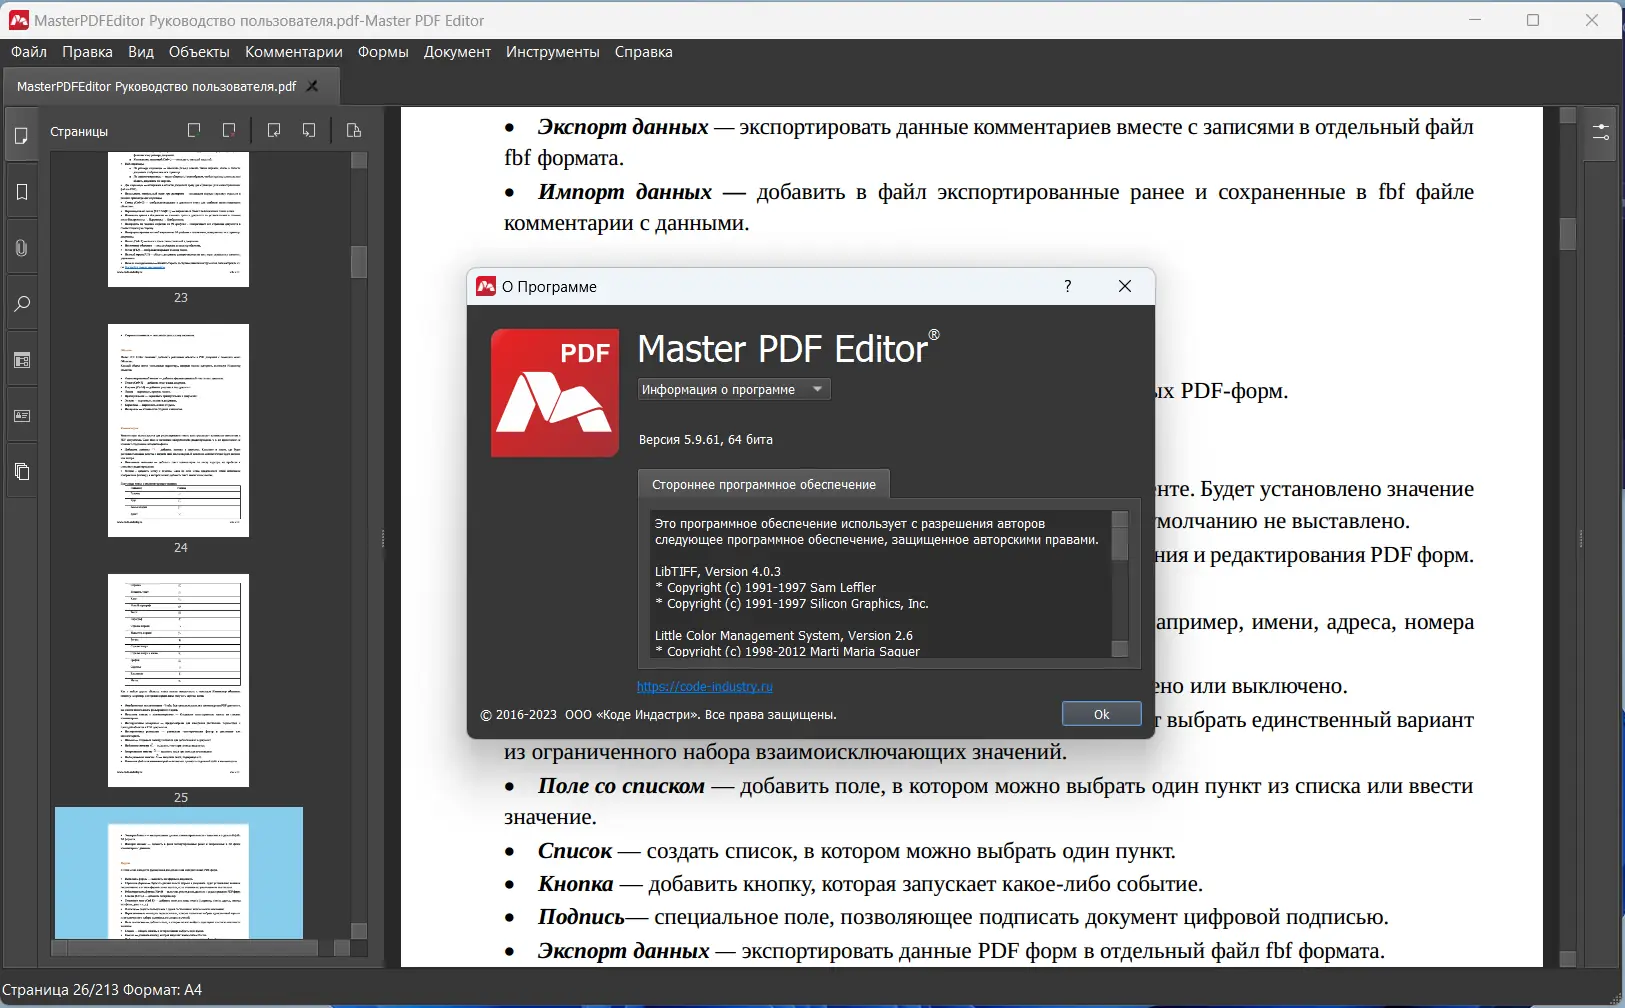Open the Справка menu

pos(643,52)
